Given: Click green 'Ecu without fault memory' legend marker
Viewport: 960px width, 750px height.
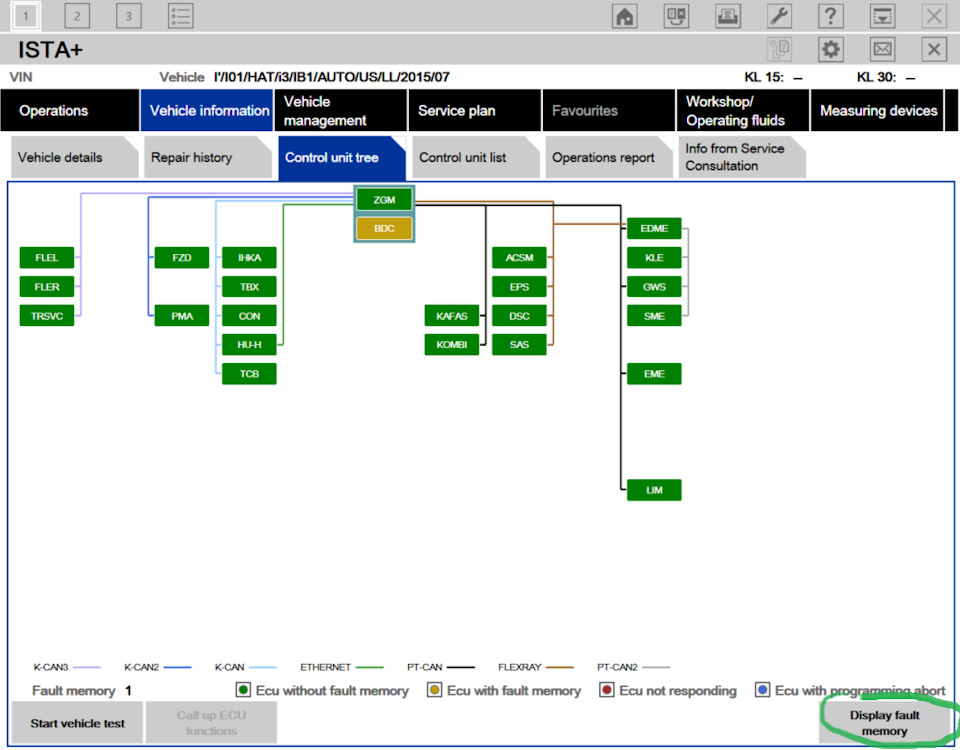Looking at the screenshot, I should click(243, 690).
